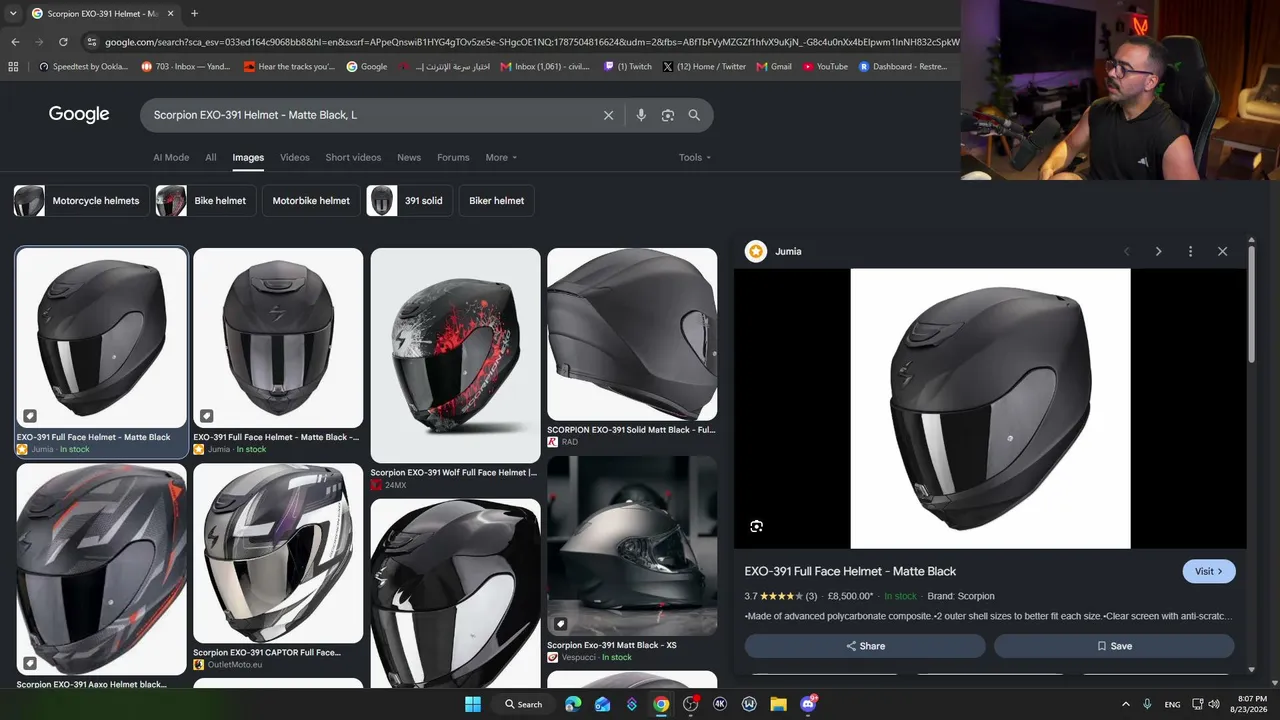Screen dimensions: 1280x720
Task: Click the browser address bar URL
Action: point(531,42)
